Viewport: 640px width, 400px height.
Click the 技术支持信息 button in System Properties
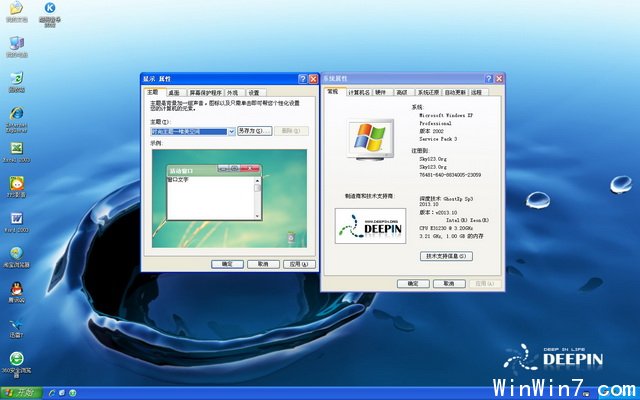point(446,256)
